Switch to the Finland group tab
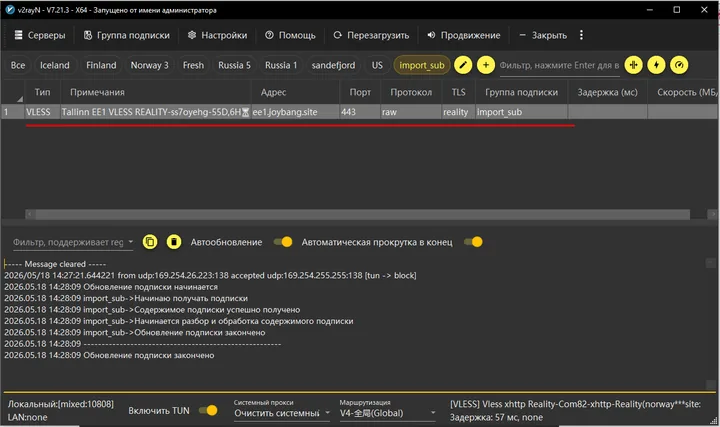Screen dimensions: 720x427 (x=101, y=65)
